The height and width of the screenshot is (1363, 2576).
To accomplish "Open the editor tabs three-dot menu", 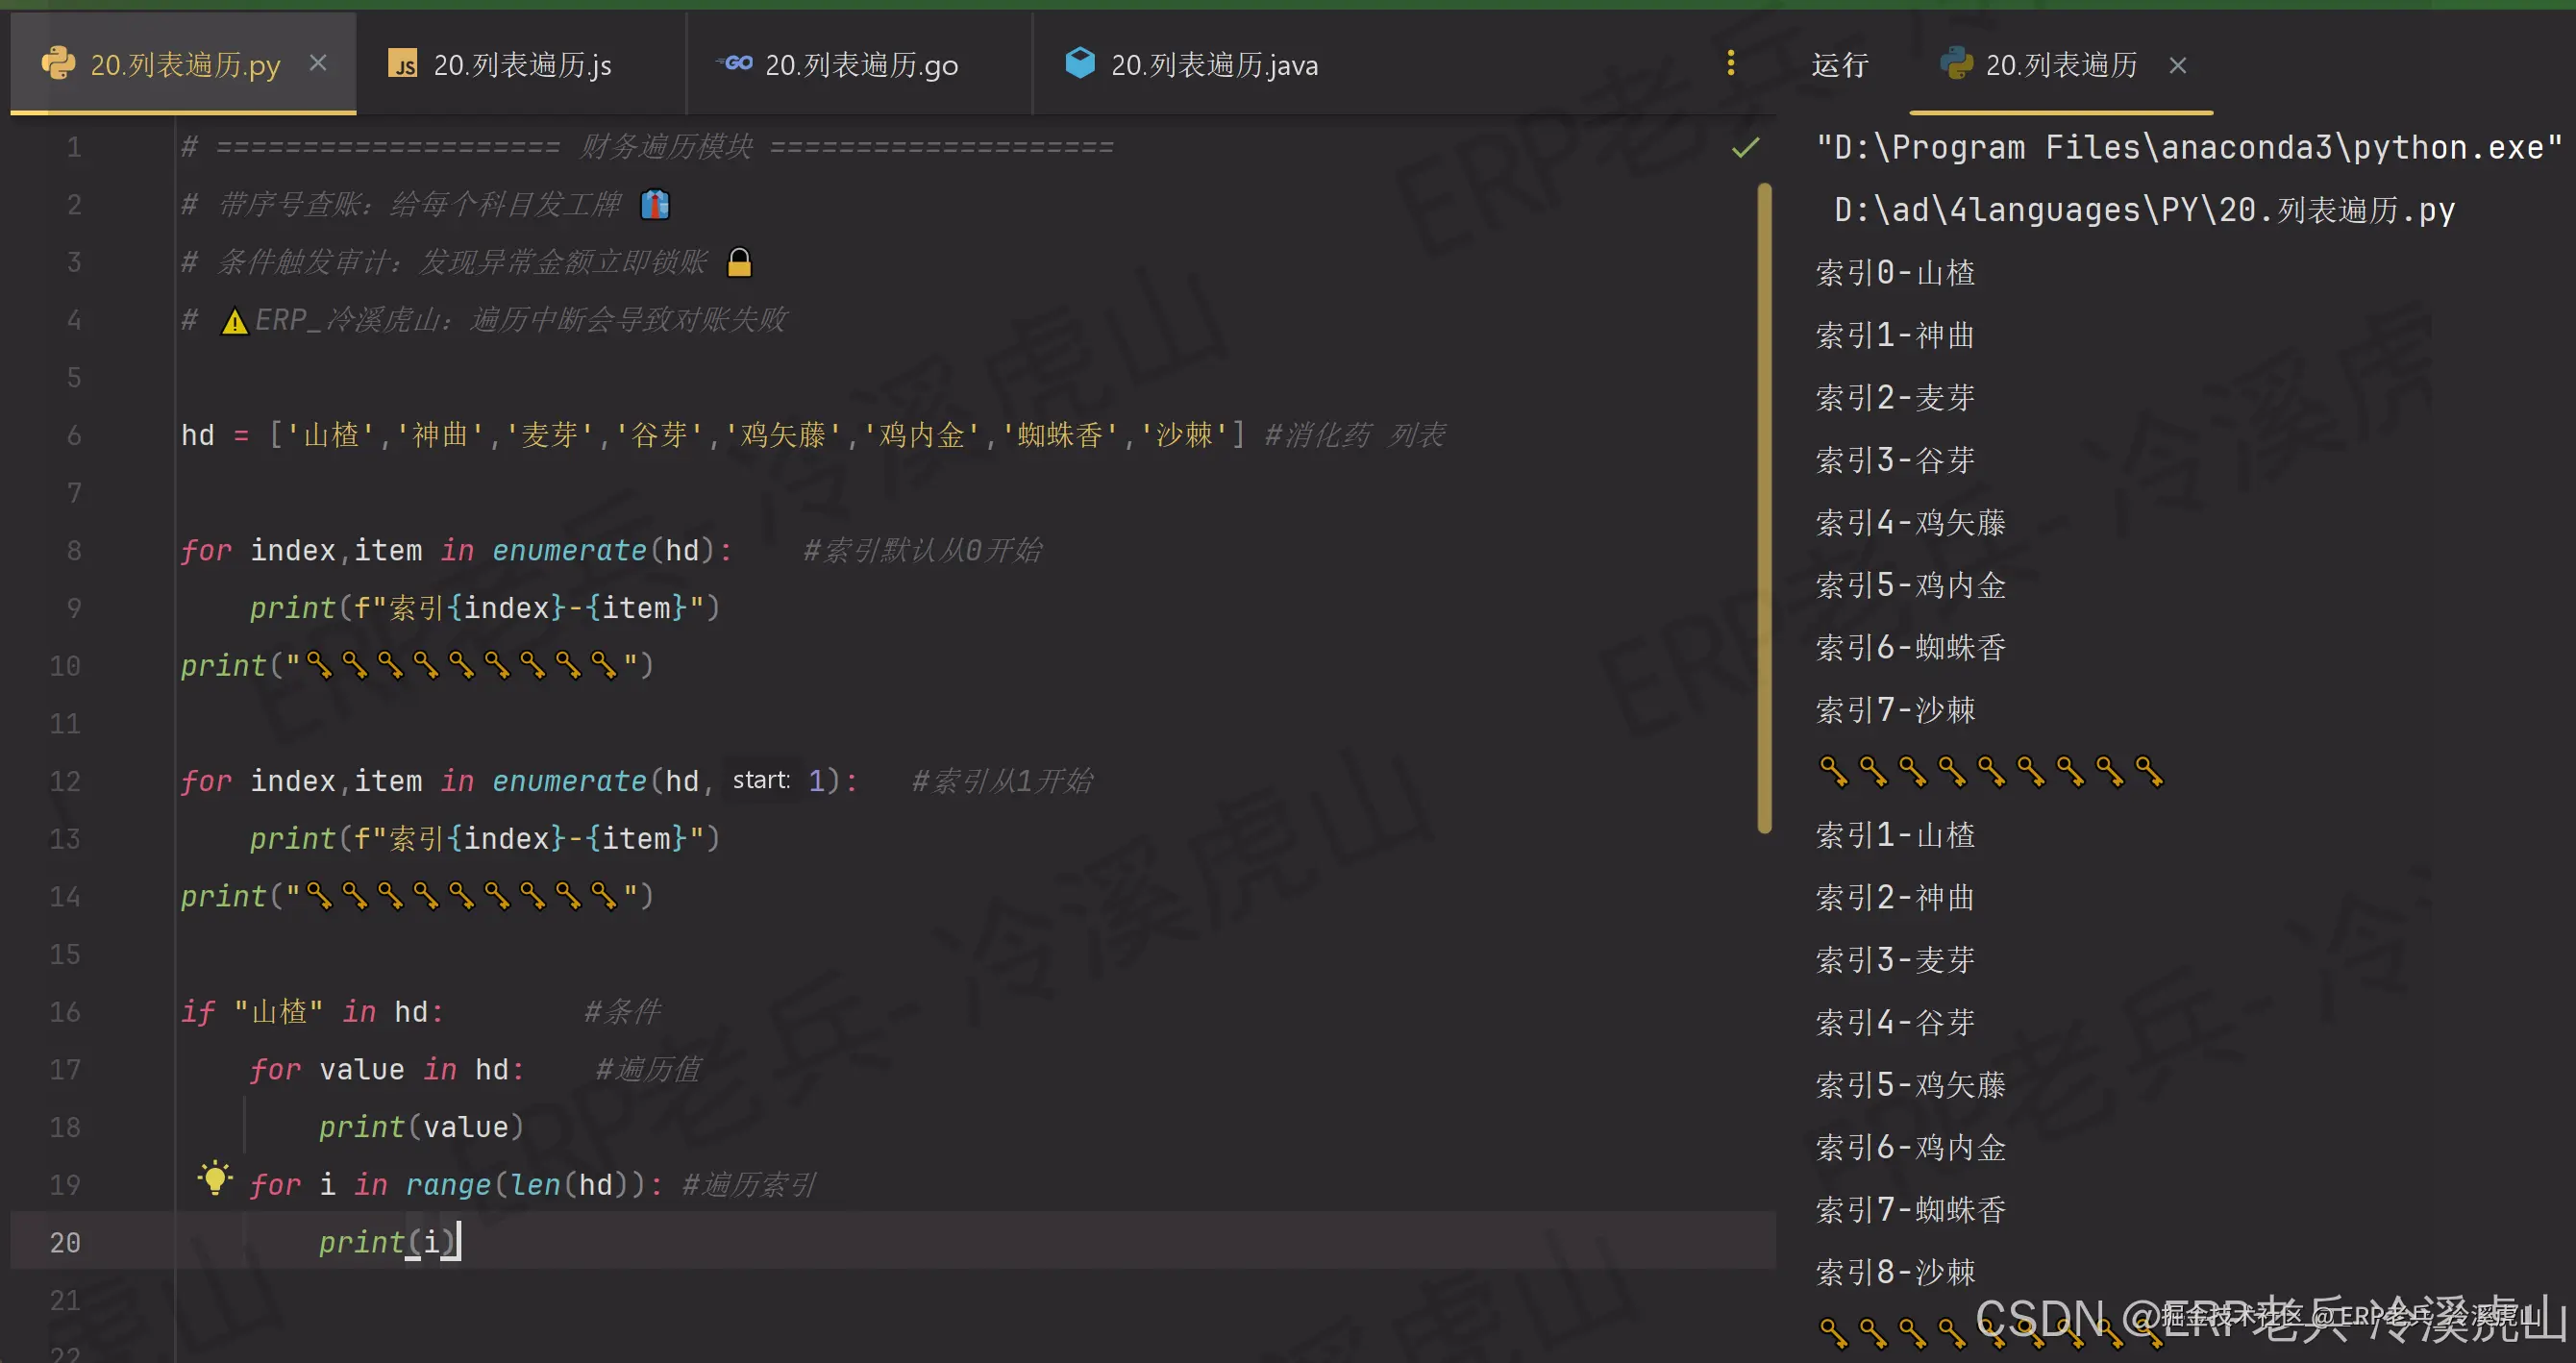I will pyautogui.click(x=1730, y=63).
